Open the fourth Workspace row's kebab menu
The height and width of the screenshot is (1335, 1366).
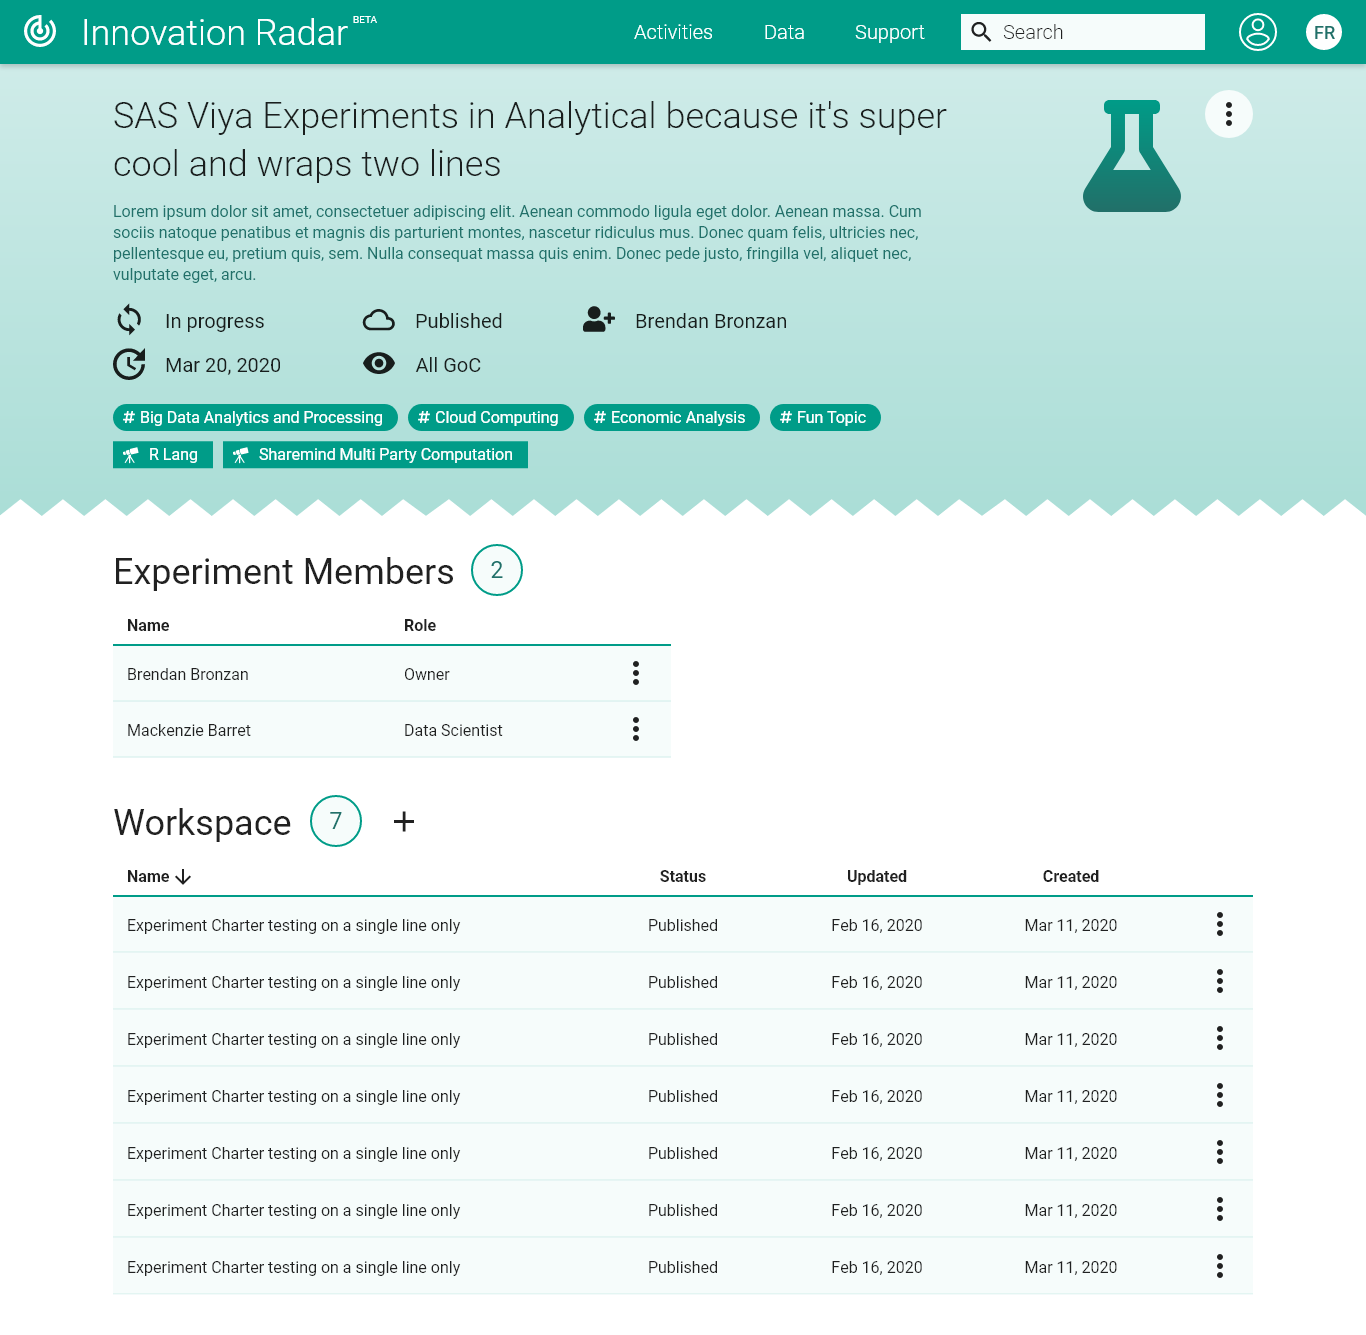point(1220,1095)
